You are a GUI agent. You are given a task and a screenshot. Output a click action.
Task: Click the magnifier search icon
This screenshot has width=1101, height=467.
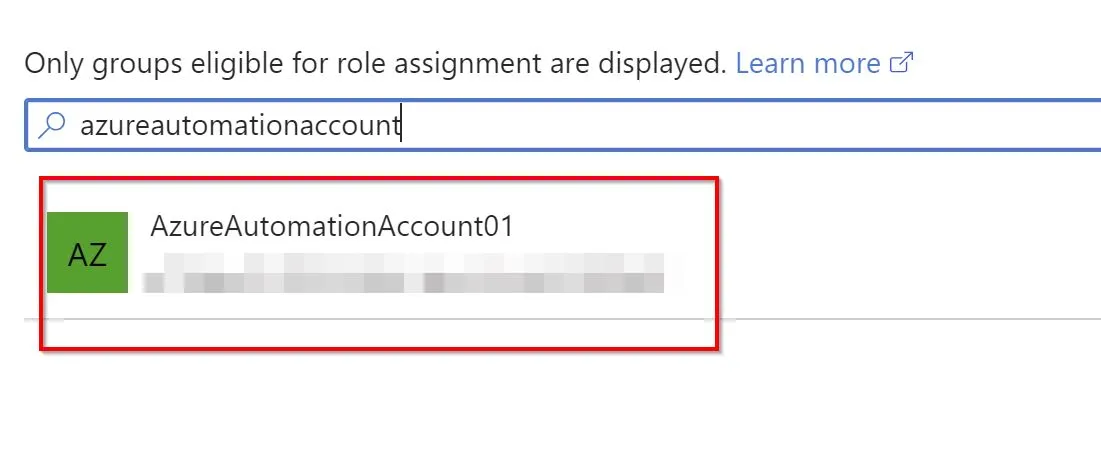tap(51, 125)
